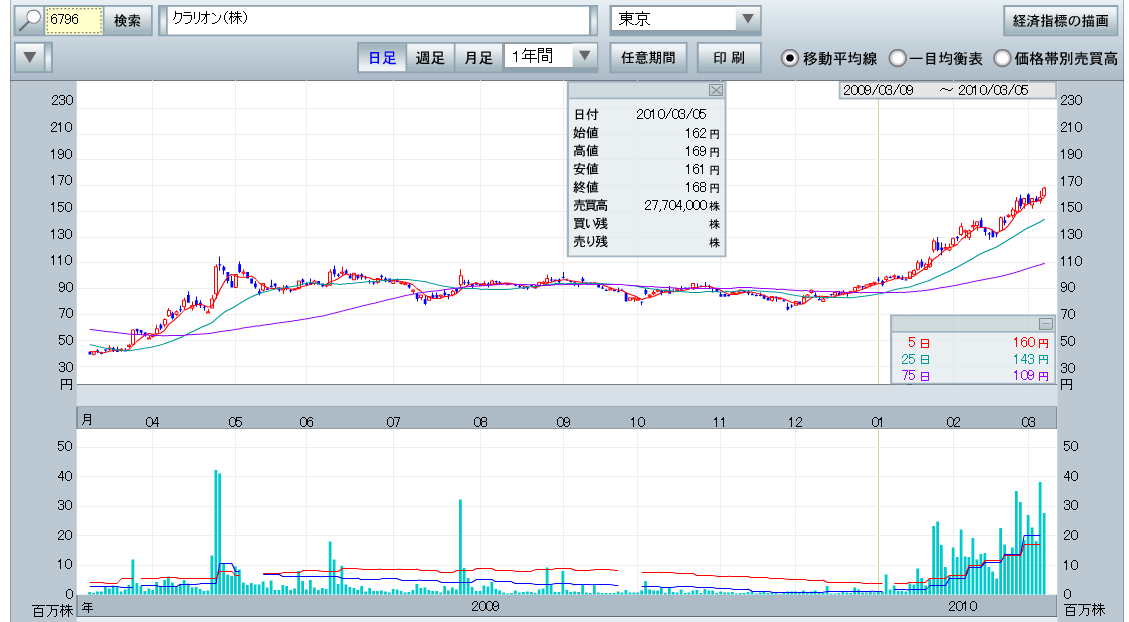Click the 印刷 print button
Screen dimensions: 1129x622
click(x=729, y=57)
